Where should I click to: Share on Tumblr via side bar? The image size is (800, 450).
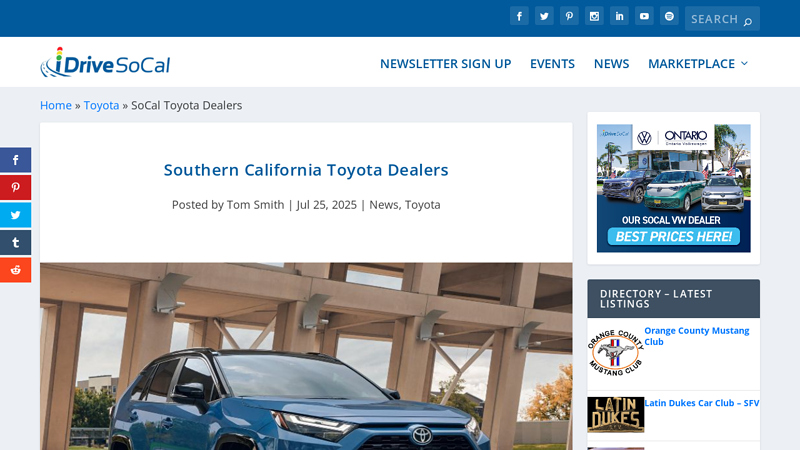(x=15, y=242)
